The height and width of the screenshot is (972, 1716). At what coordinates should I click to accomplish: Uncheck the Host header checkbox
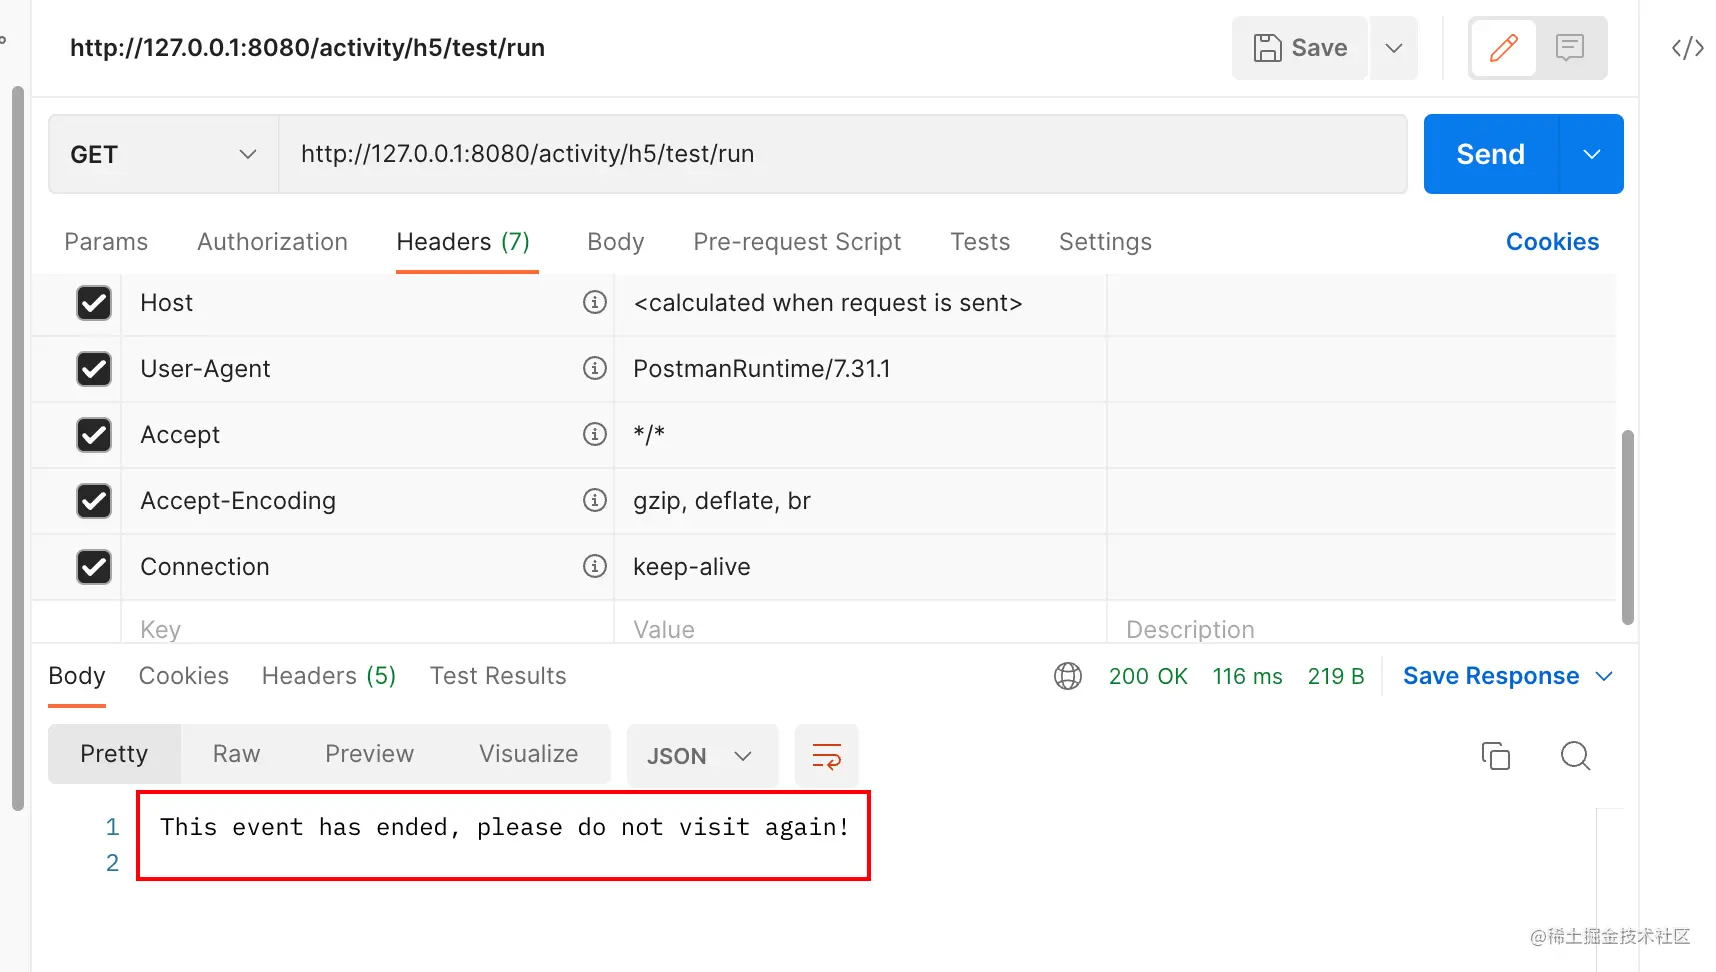[94, 303]
